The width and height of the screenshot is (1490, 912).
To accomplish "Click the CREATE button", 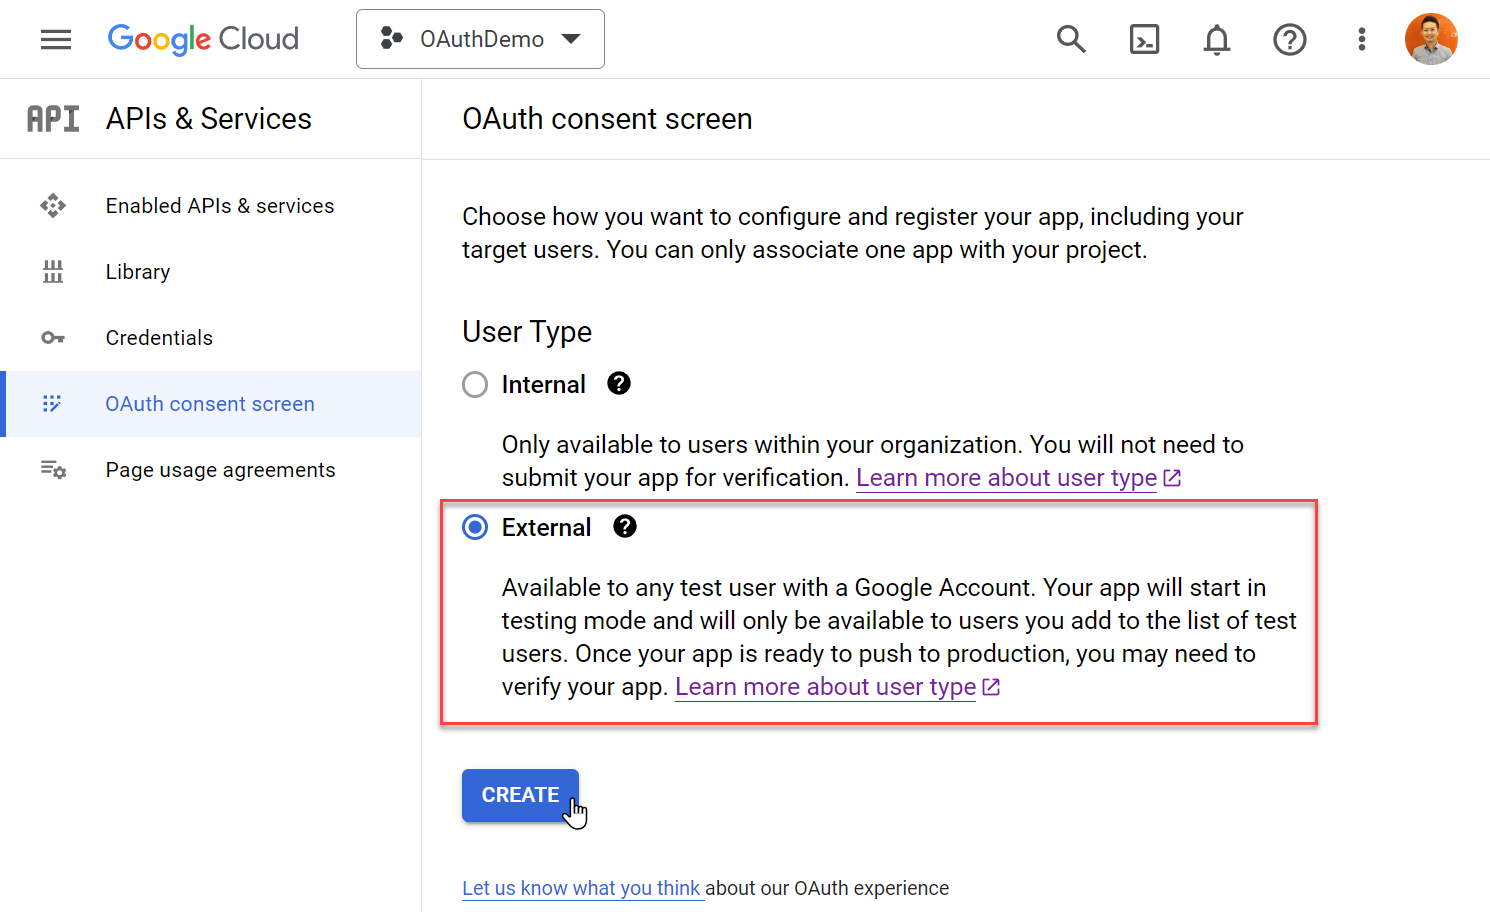I will (x=520, y=795).
